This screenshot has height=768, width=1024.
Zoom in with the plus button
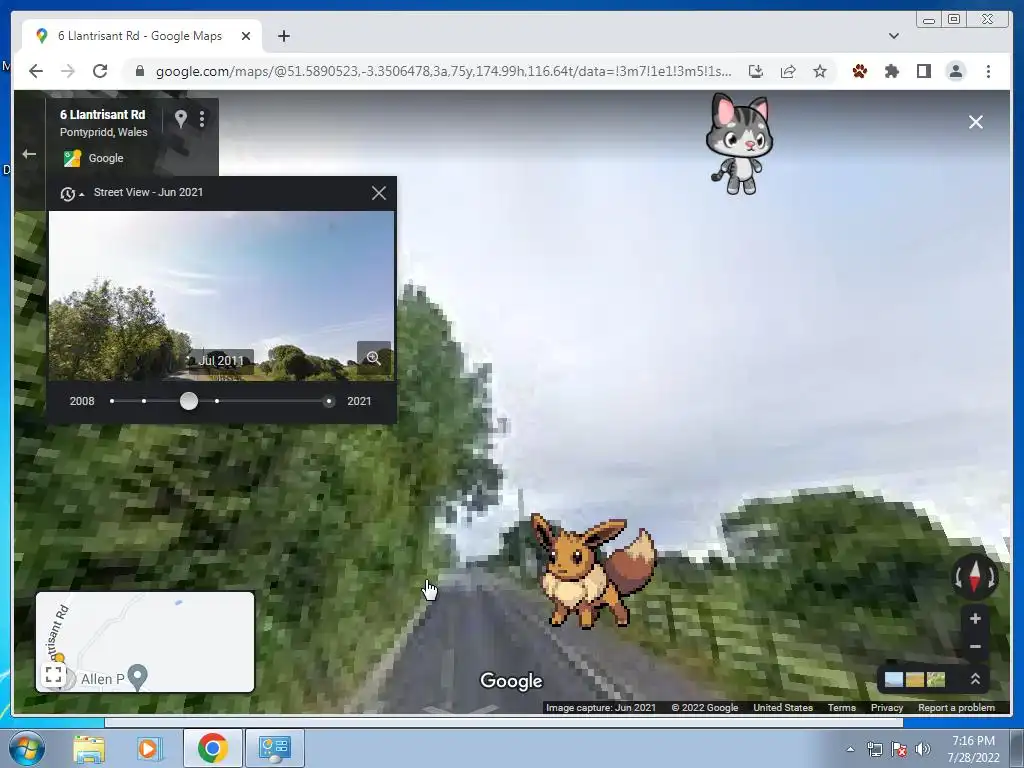pos(975,618)
